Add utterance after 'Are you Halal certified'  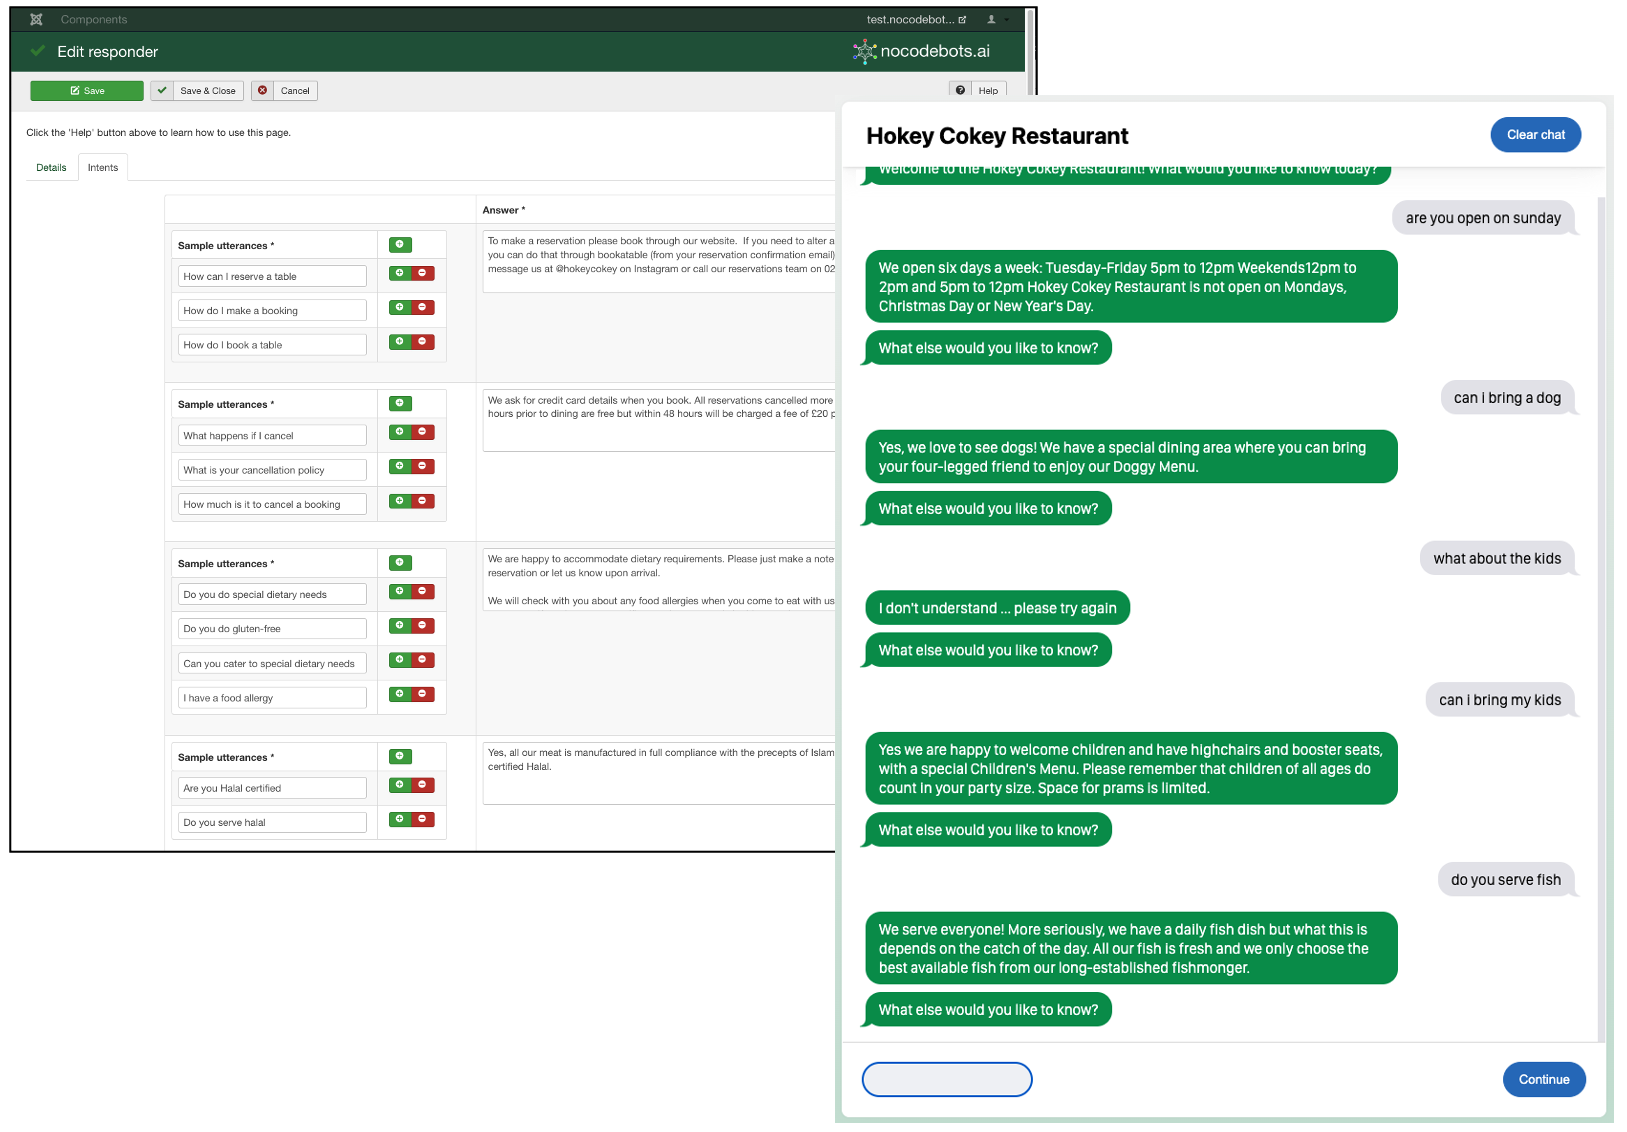tap(400, 785)
